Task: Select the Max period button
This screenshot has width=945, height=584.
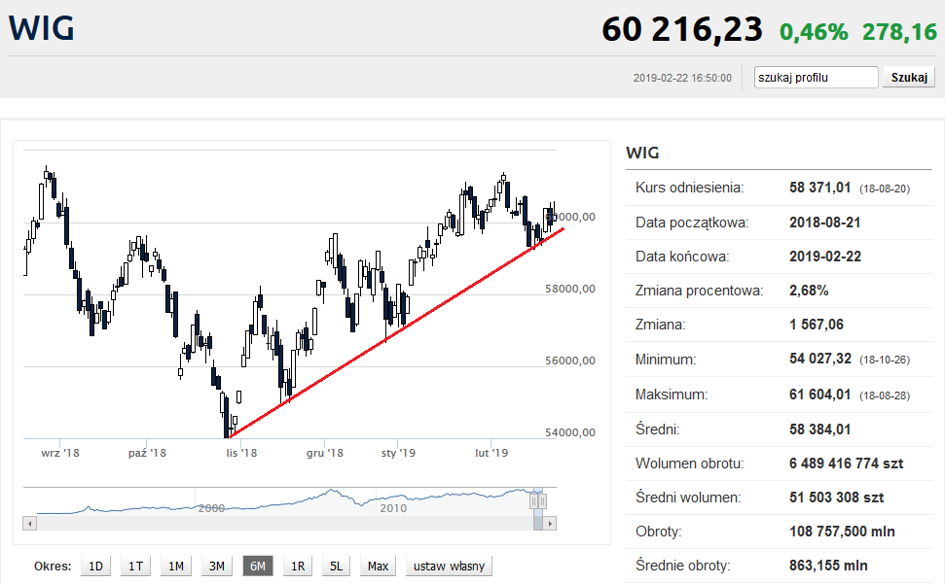Action: 378,566
